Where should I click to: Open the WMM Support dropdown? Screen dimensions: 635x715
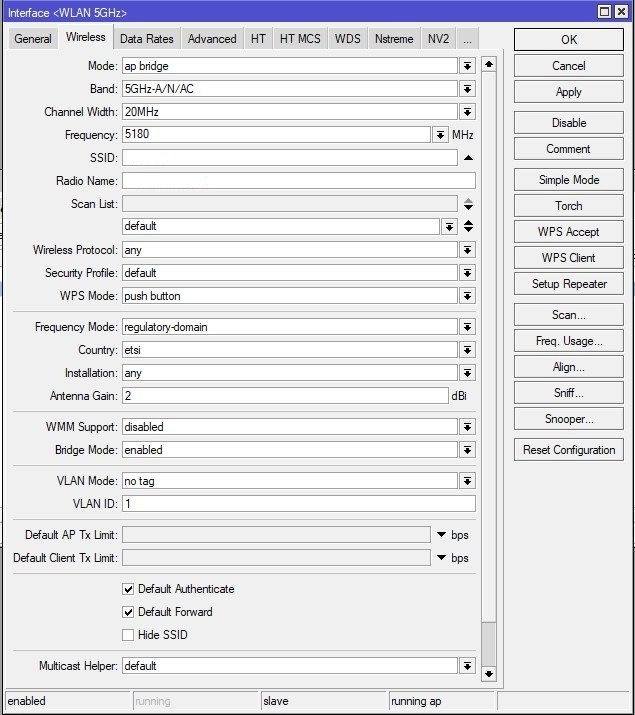click(x=467, y=427)
